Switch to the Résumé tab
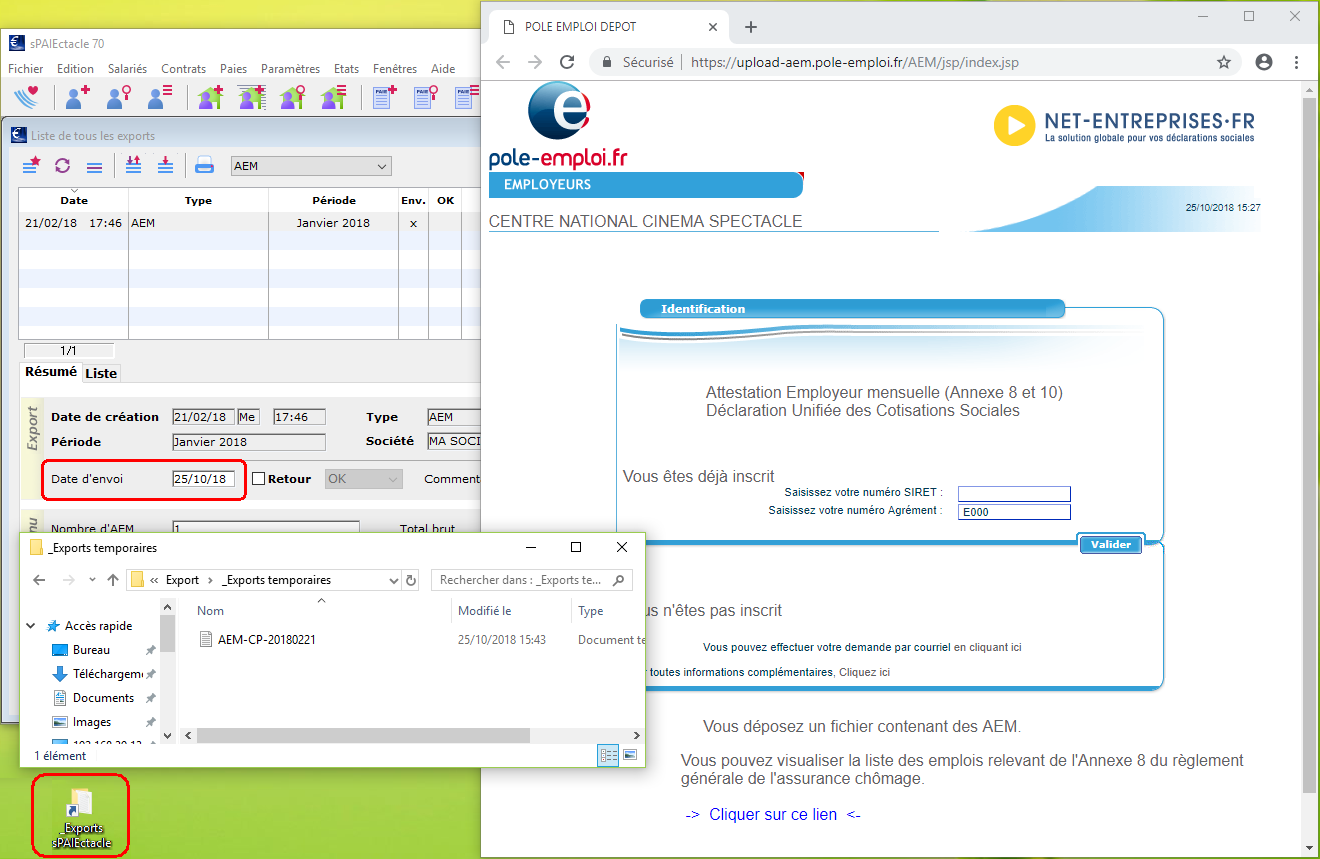Viewport: 1320px width, 859px height. [x=51, y=372]
